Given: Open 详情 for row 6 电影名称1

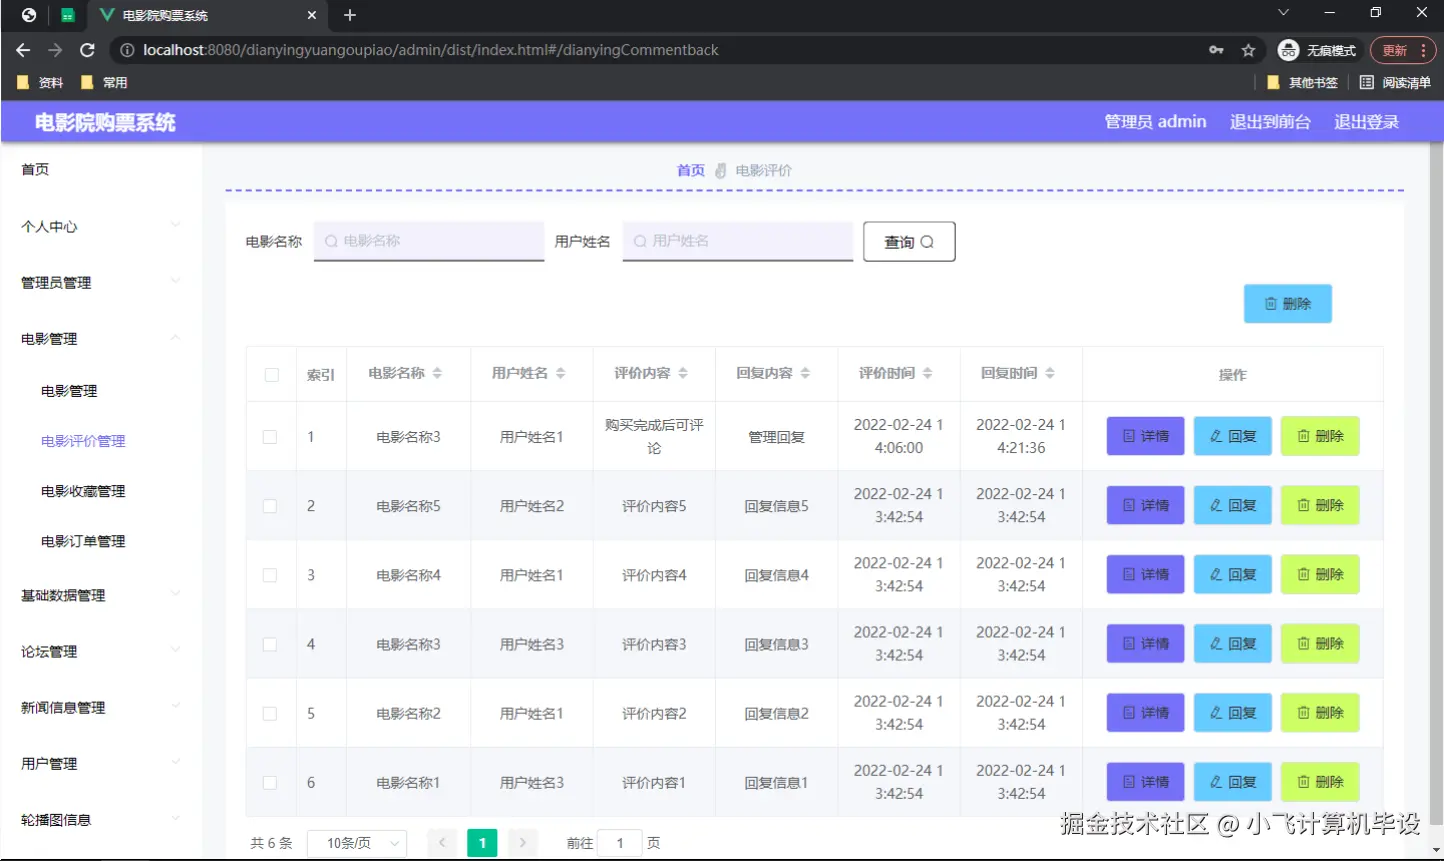Looking at the screenshot, I should (1146, 782).
